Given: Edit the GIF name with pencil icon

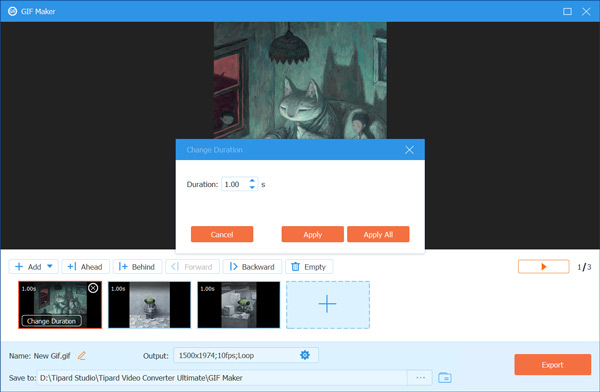Looking at the screenshot, I should click(x=82, y=356).
